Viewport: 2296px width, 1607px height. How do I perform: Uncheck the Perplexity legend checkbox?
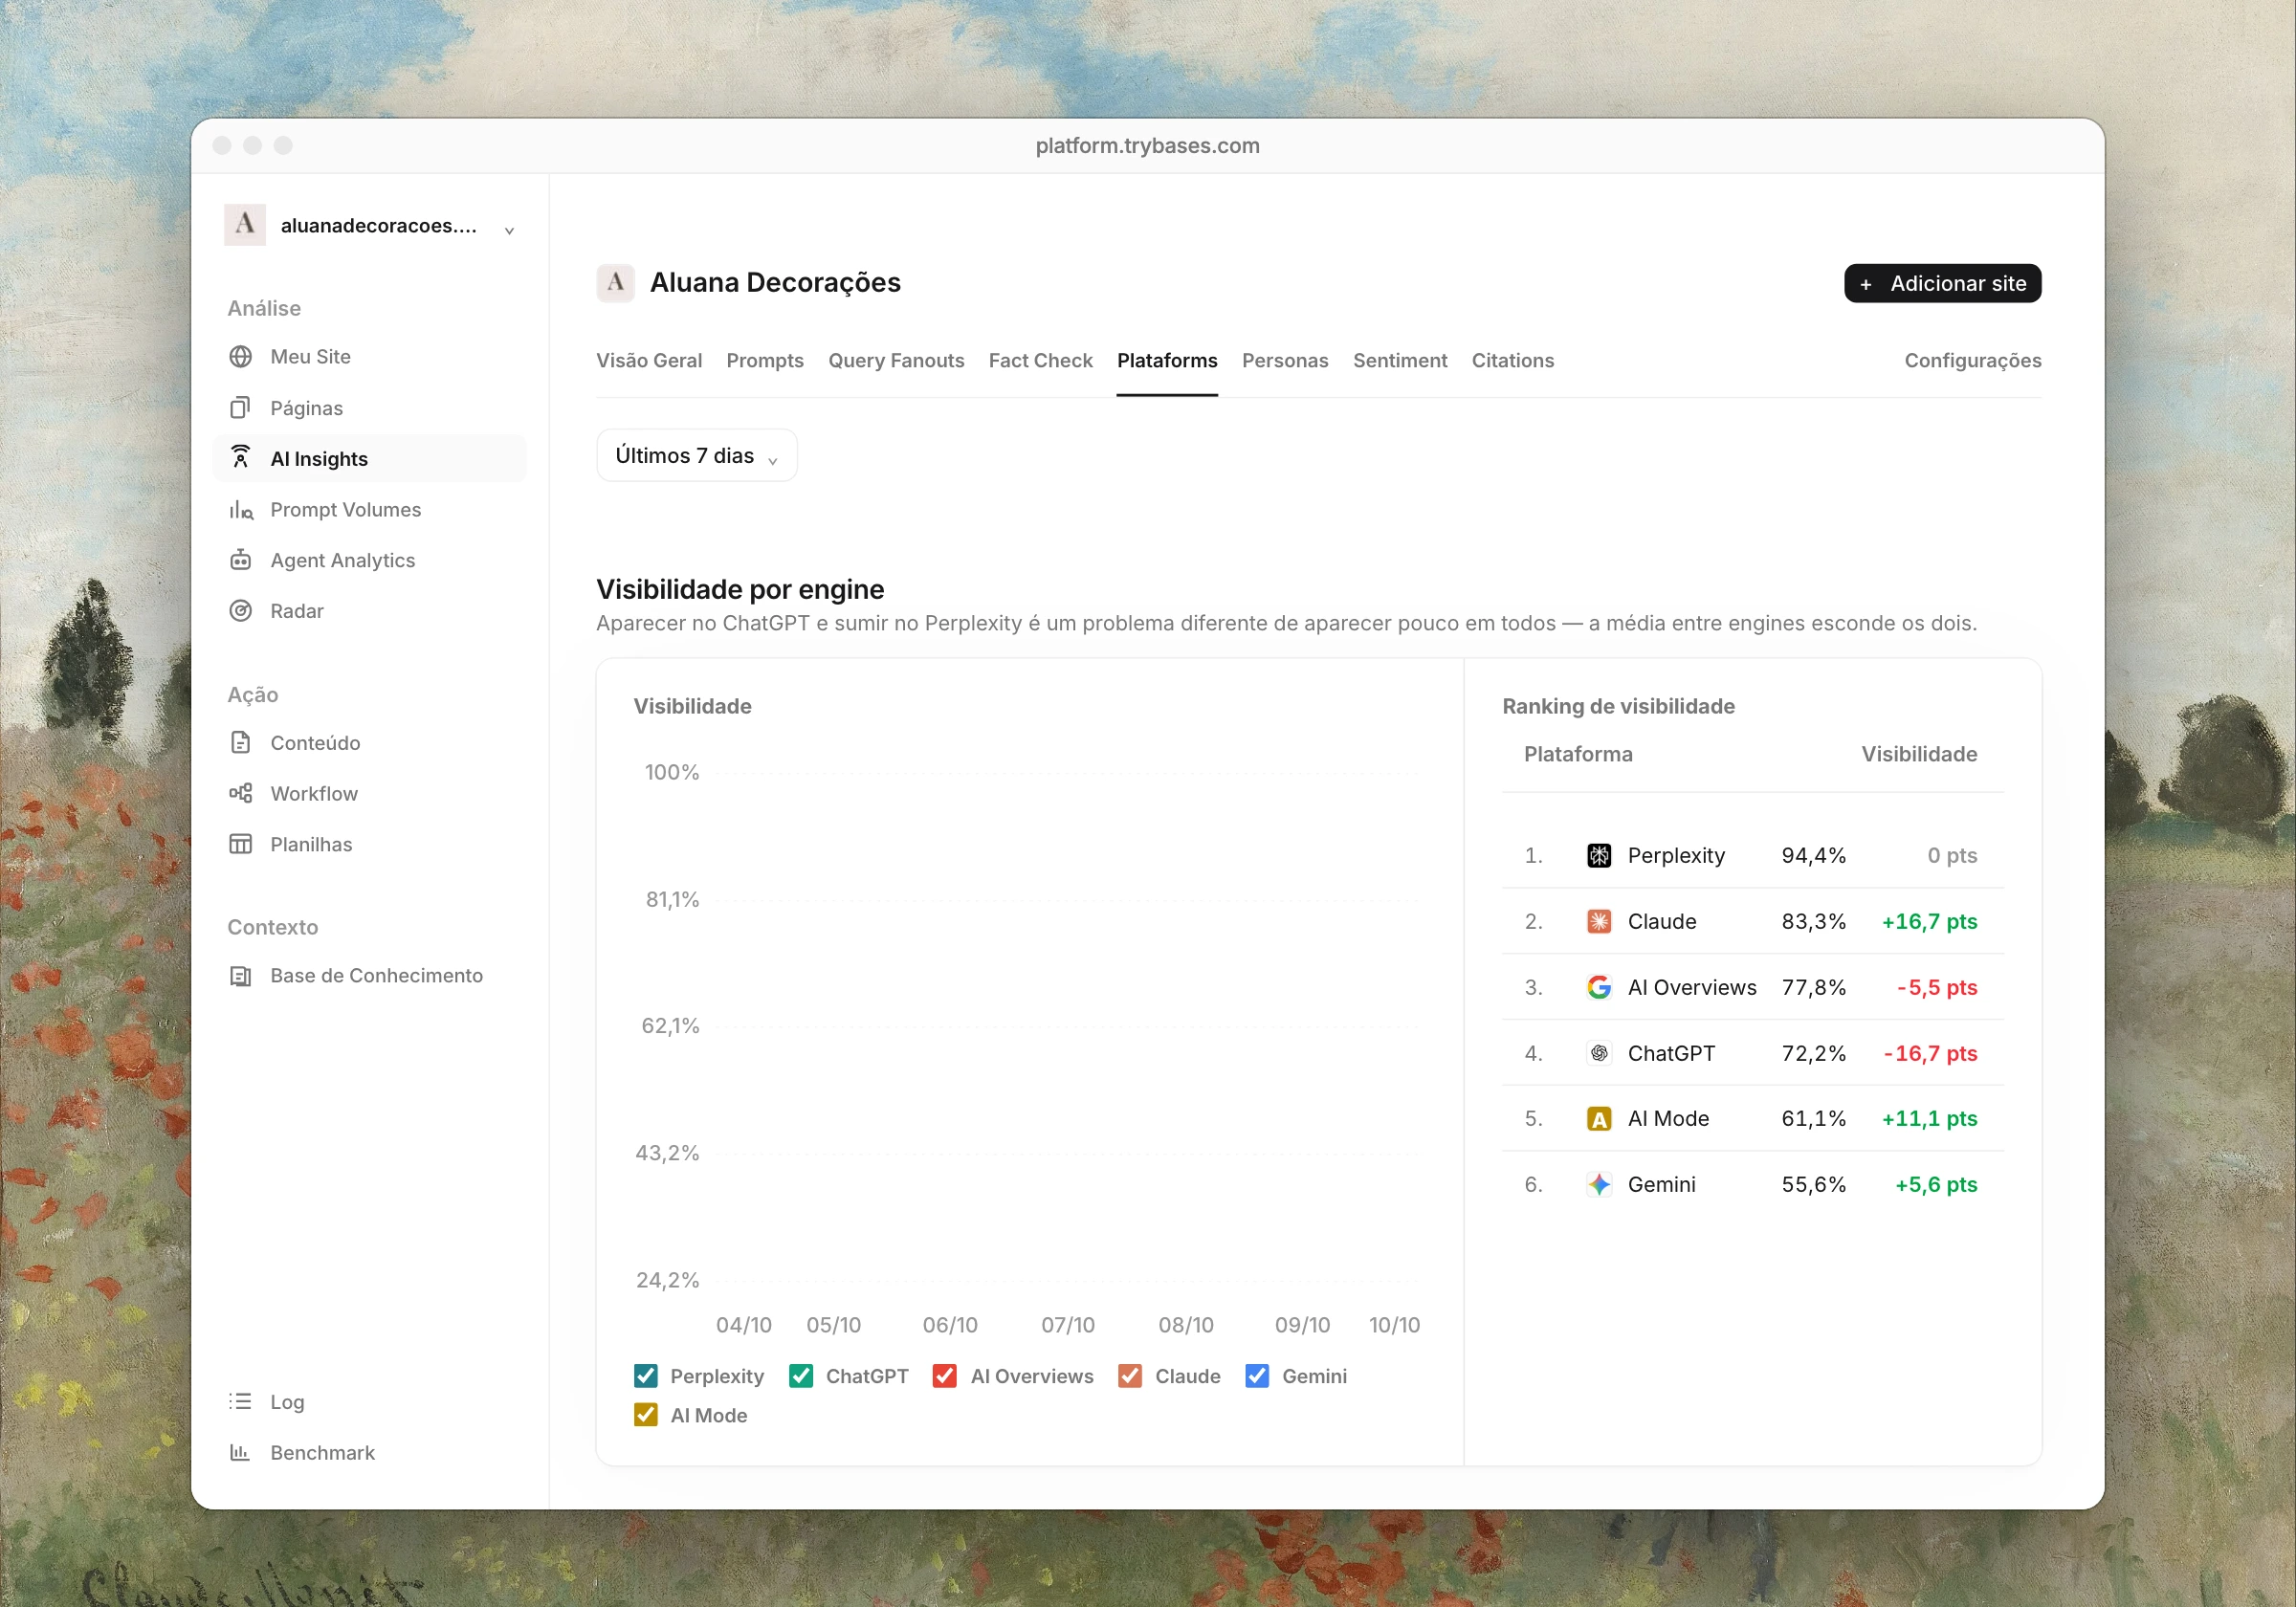tap(646, 1377)
